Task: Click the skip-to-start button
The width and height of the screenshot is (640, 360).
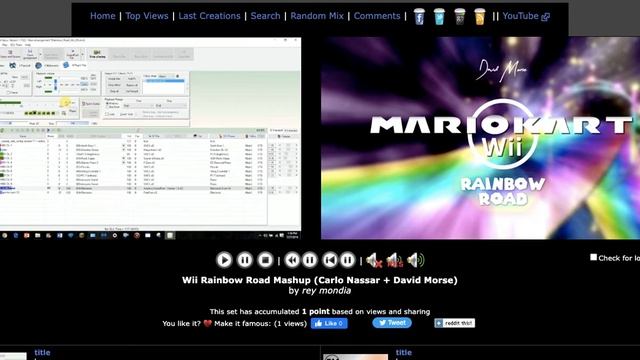Action: [x=330, y=260]
